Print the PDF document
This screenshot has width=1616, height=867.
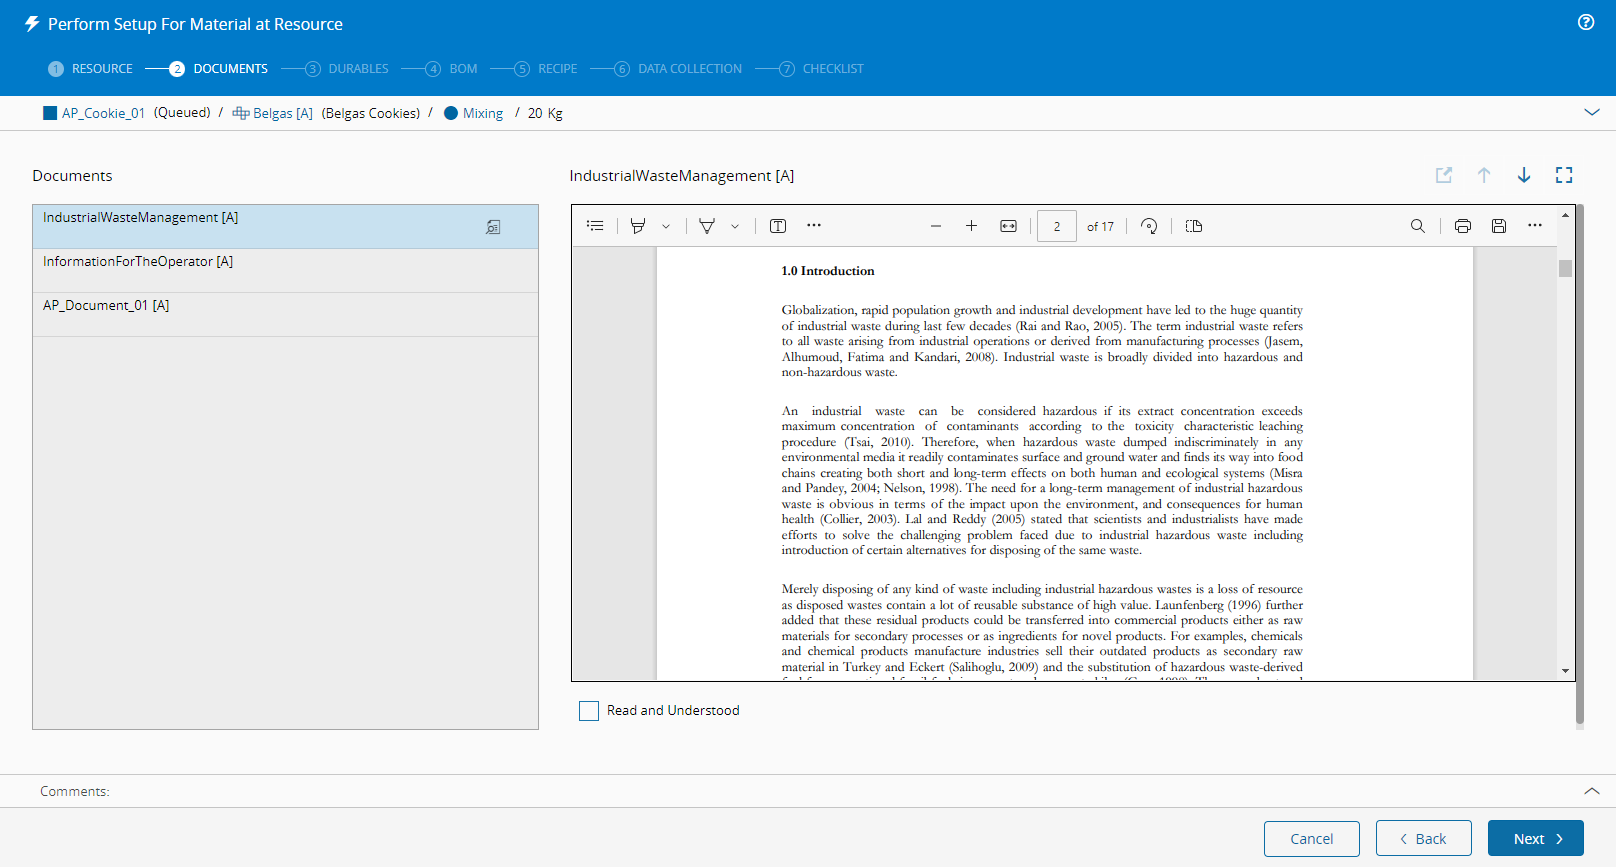1463,226
